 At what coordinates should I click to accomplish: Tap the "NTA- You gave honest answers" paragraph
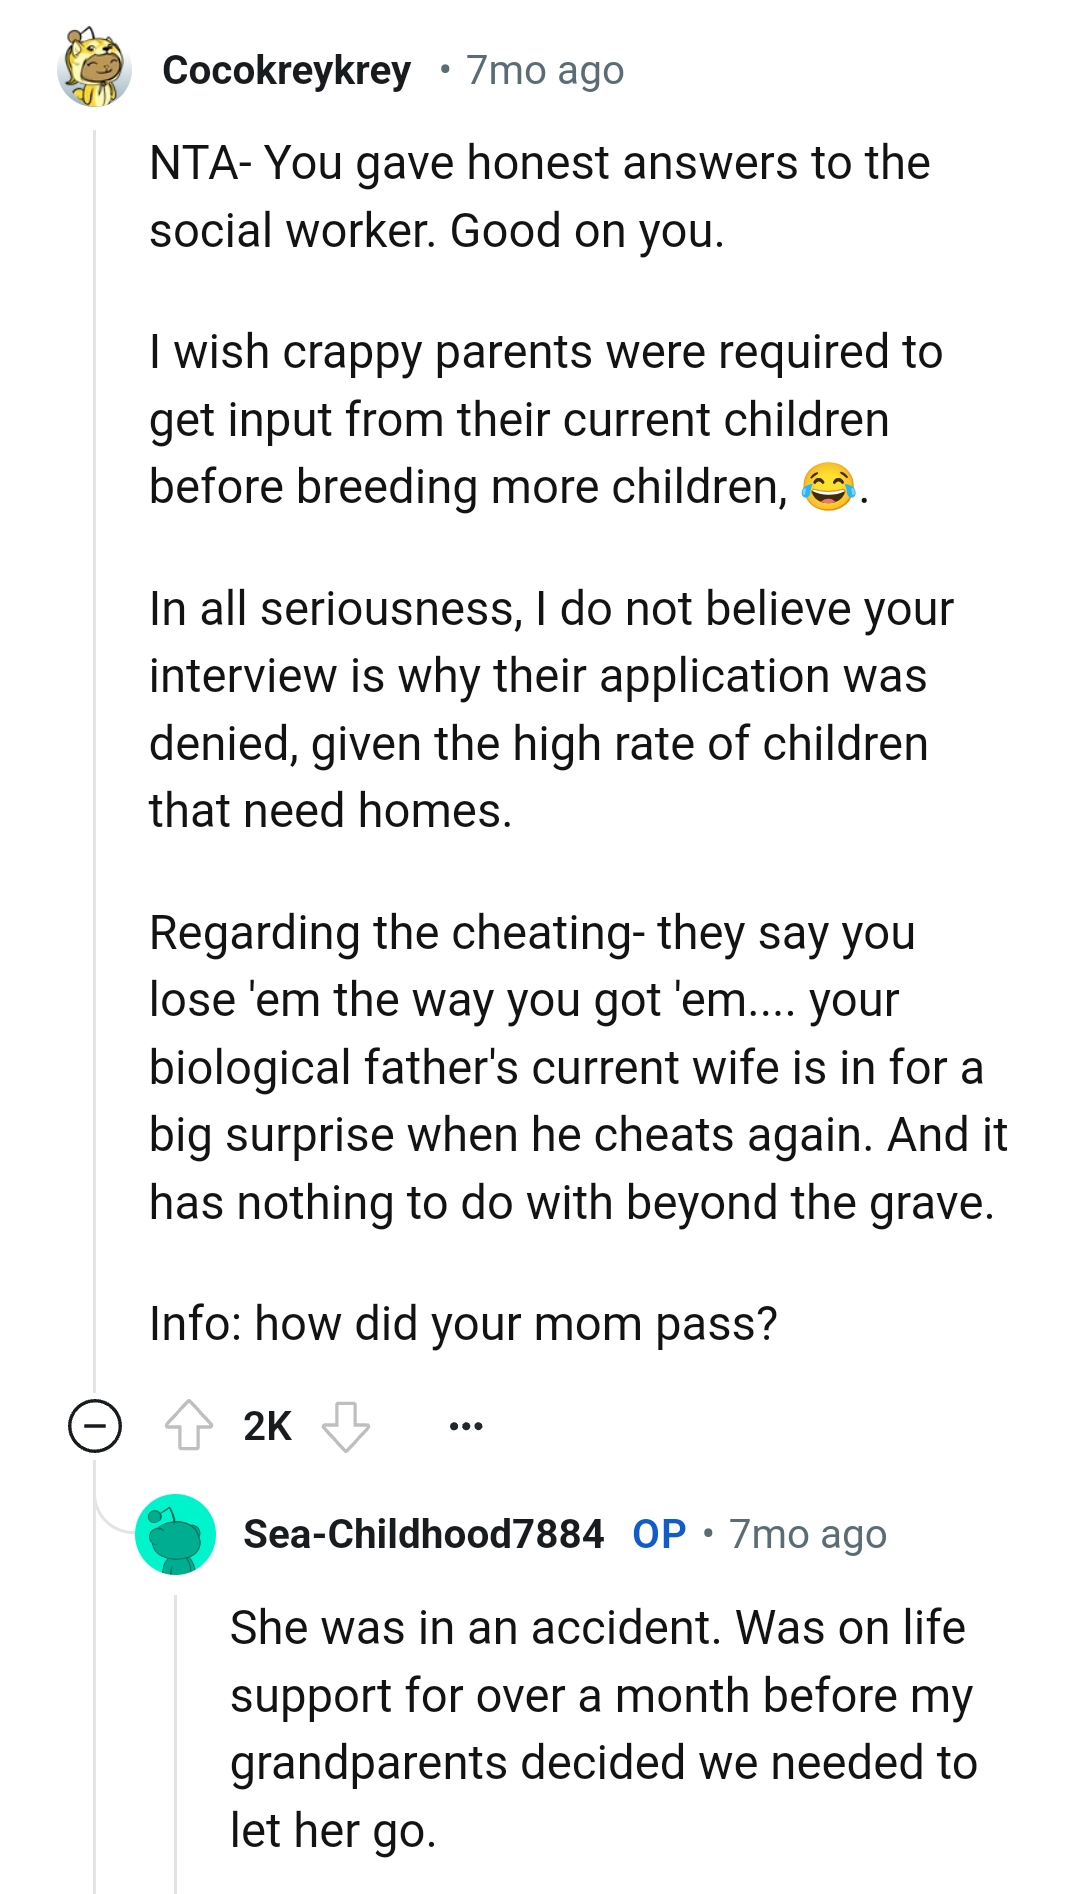[x=539, y=197]
